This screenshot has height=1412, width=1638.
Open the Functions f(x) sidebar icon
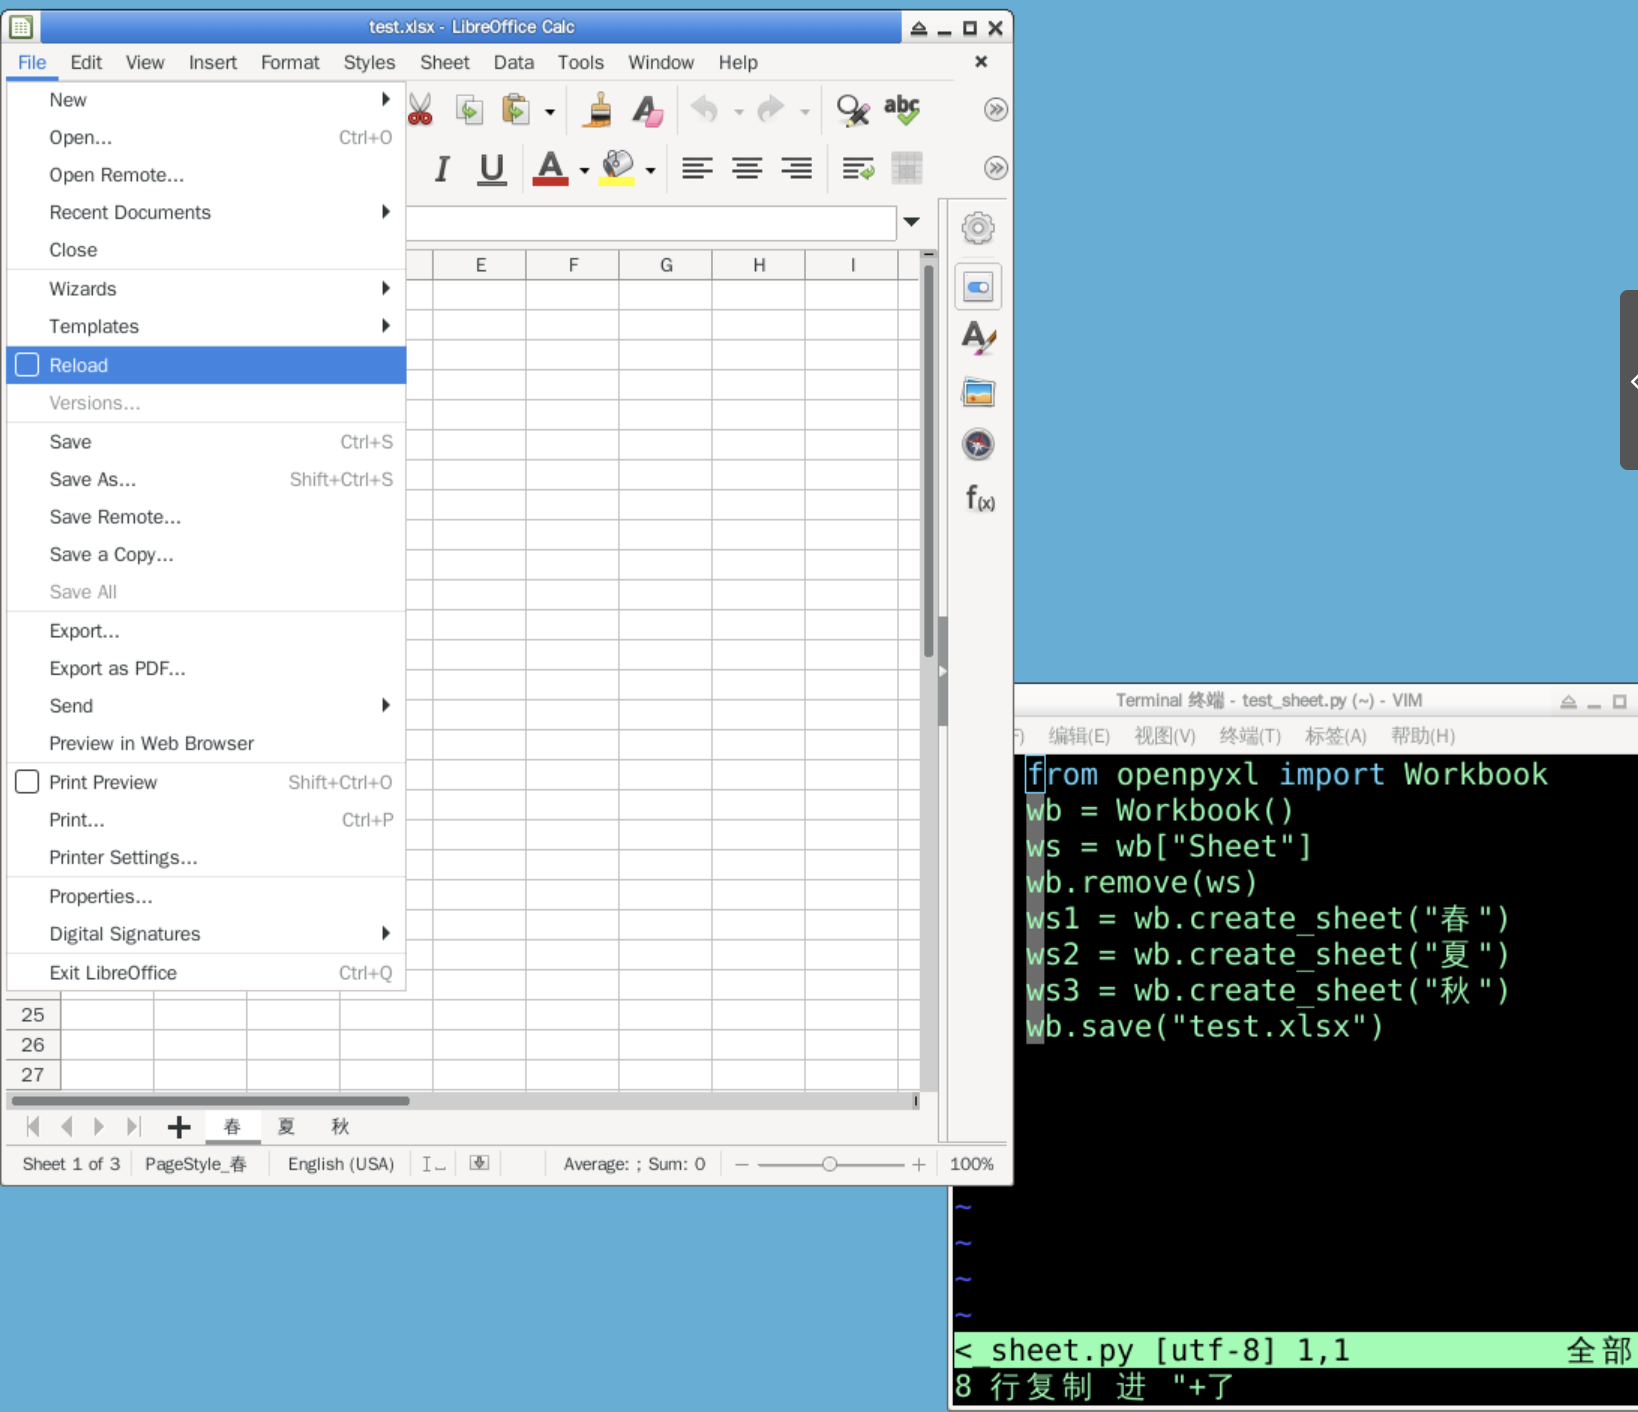click(x=980, y=497)
